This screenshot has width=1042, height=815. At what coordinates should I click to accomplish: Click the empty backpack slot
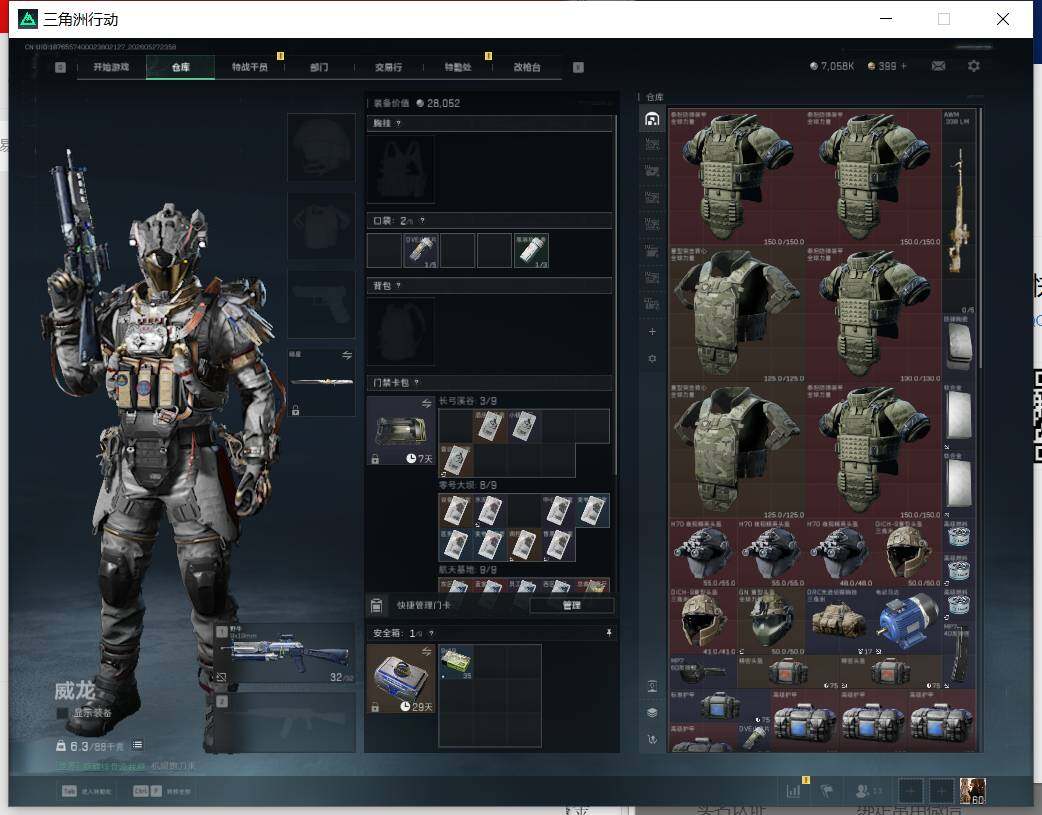click(x=401, y=332)
